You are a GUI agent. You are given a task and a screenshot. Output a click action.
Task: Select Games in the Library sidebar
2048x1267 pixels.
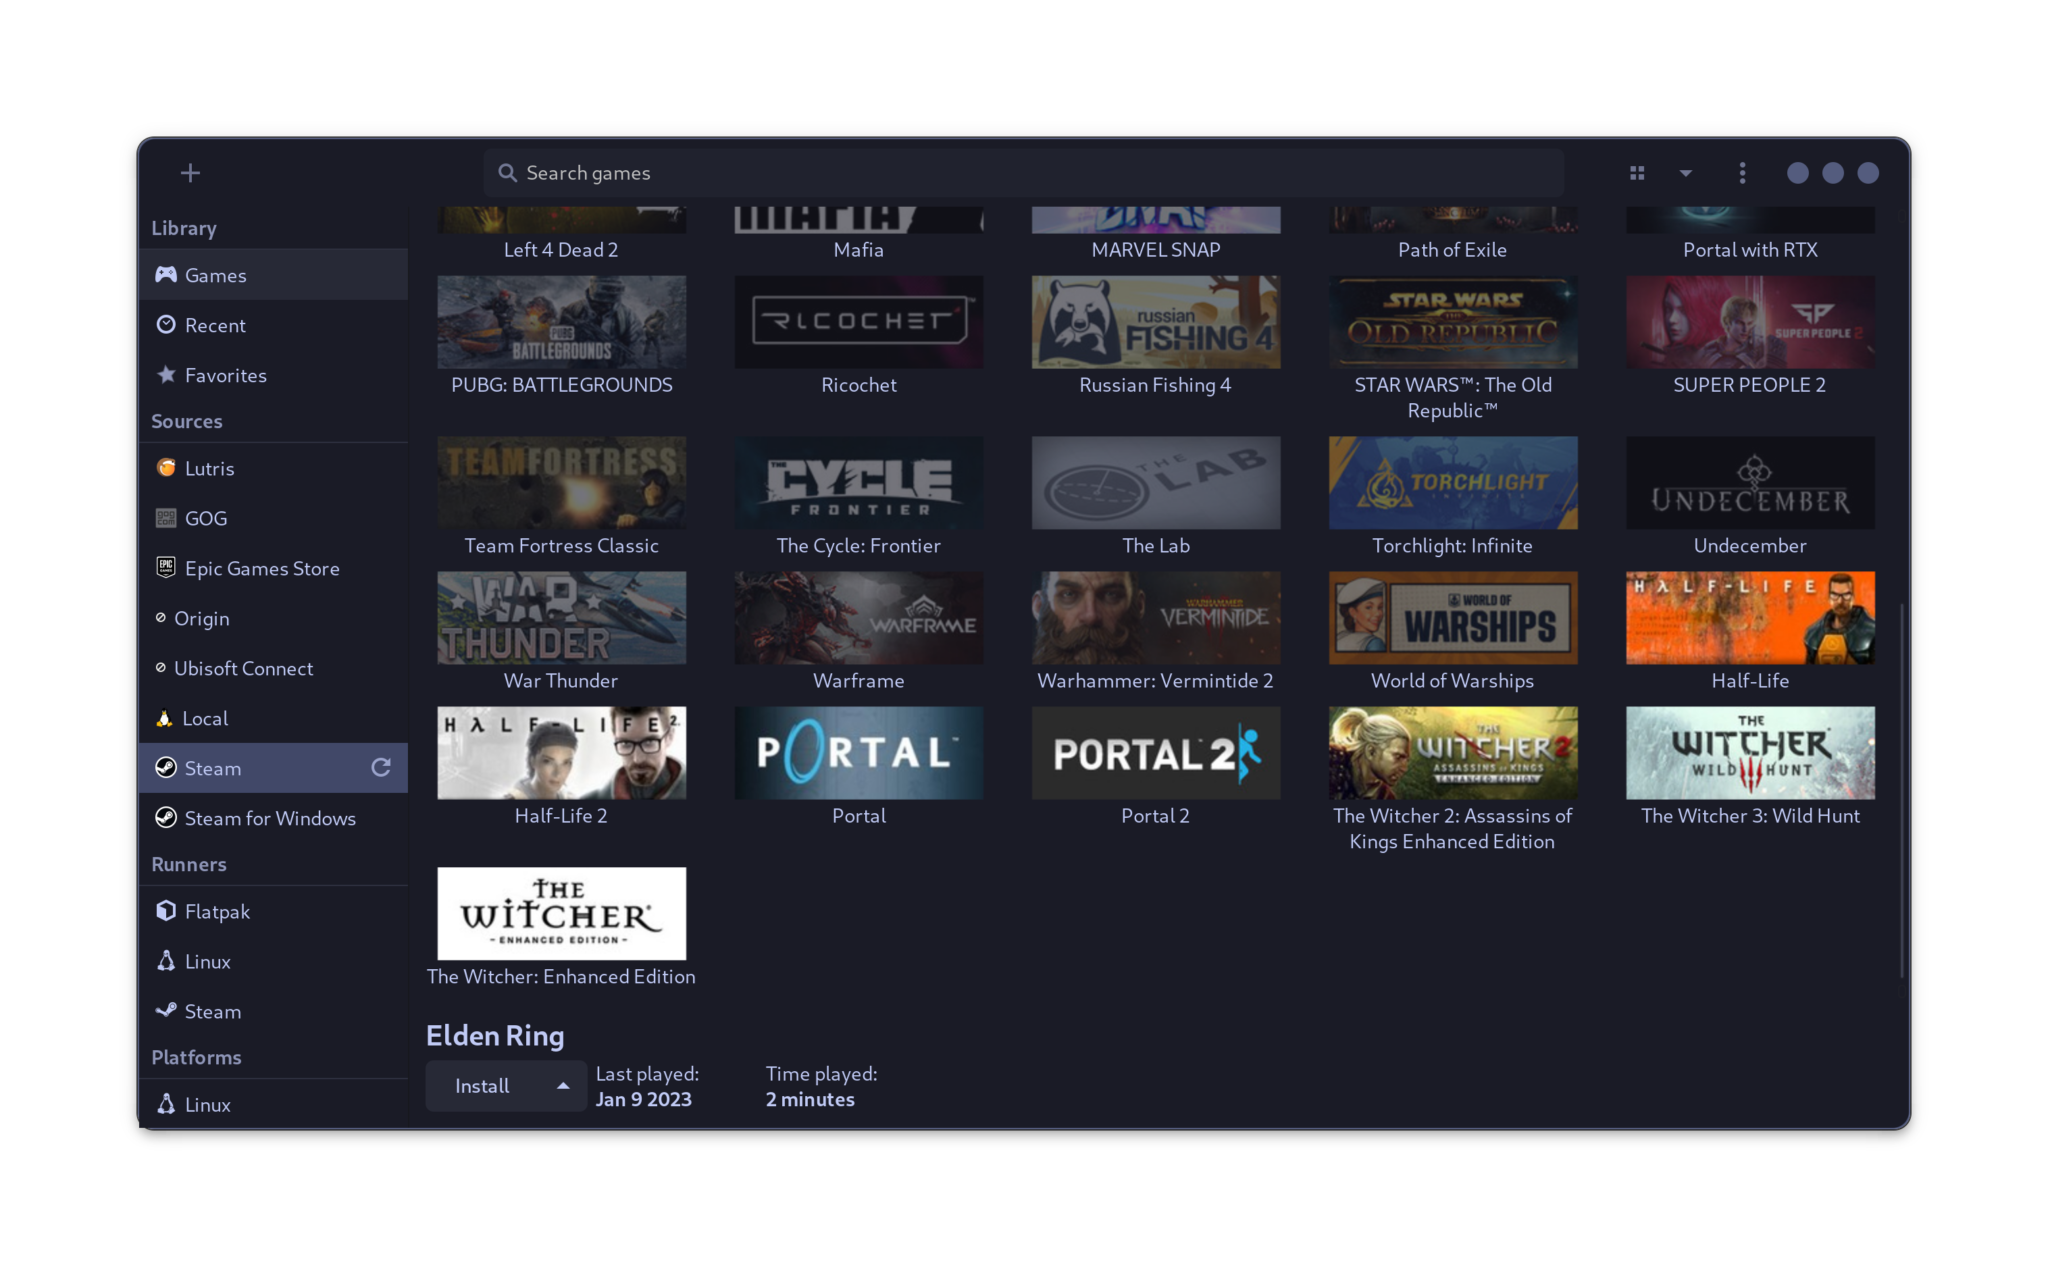point(273,275)
